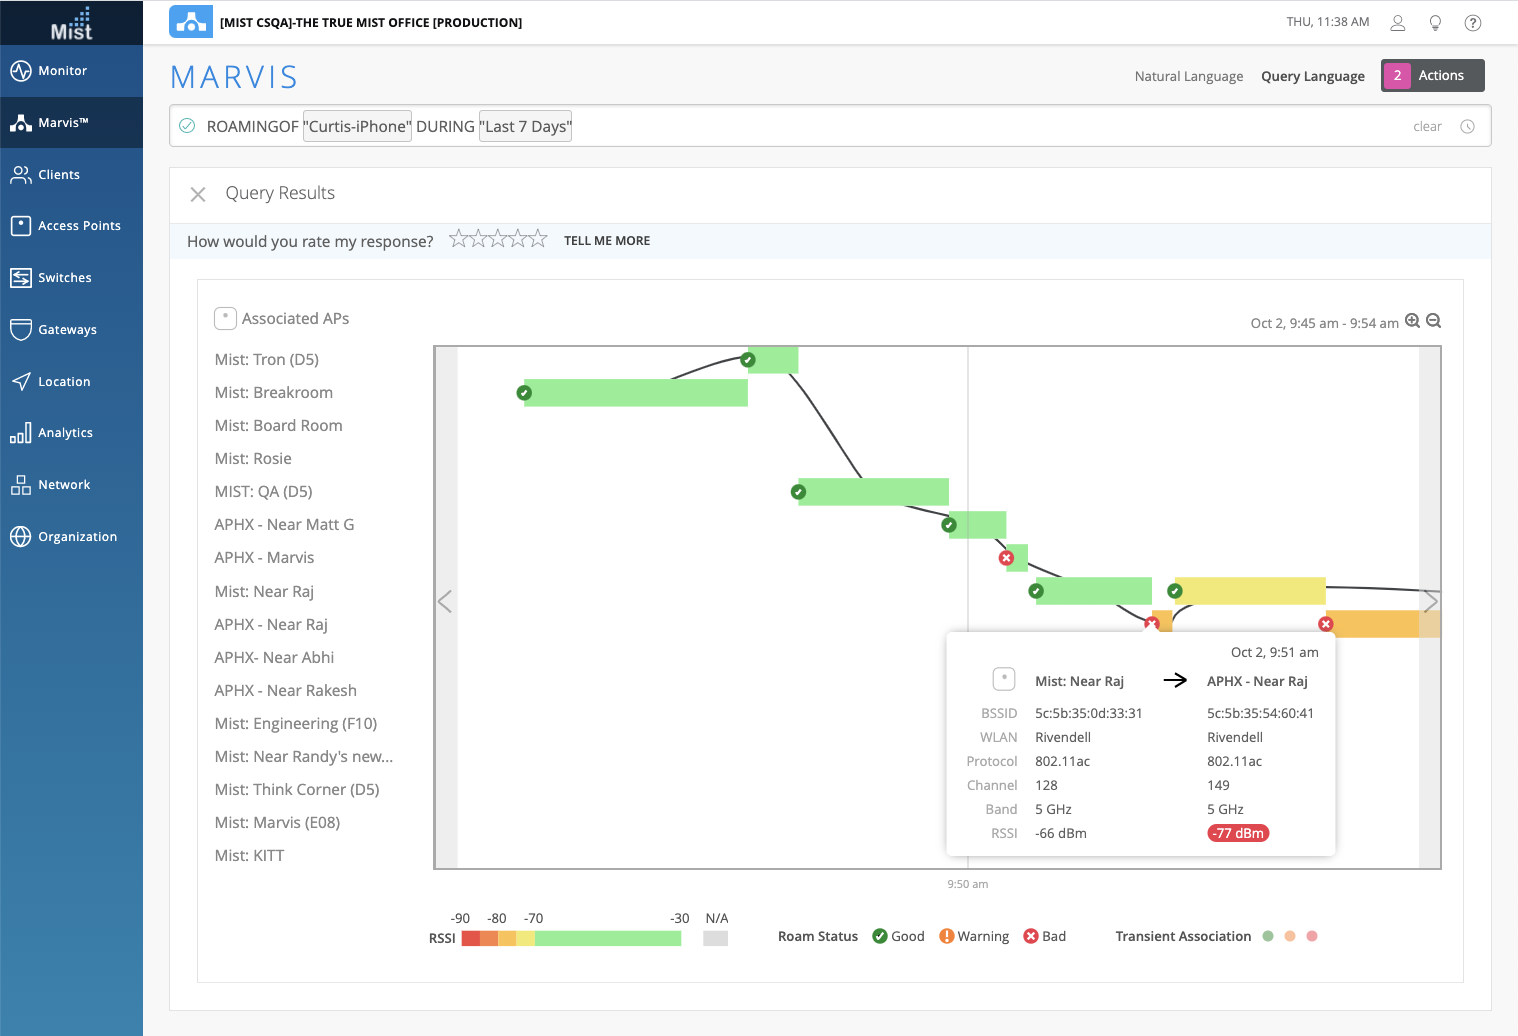
Task: Zoom in on the roaming timeline
Action: pyautogui.click(x=1412, y=321)
